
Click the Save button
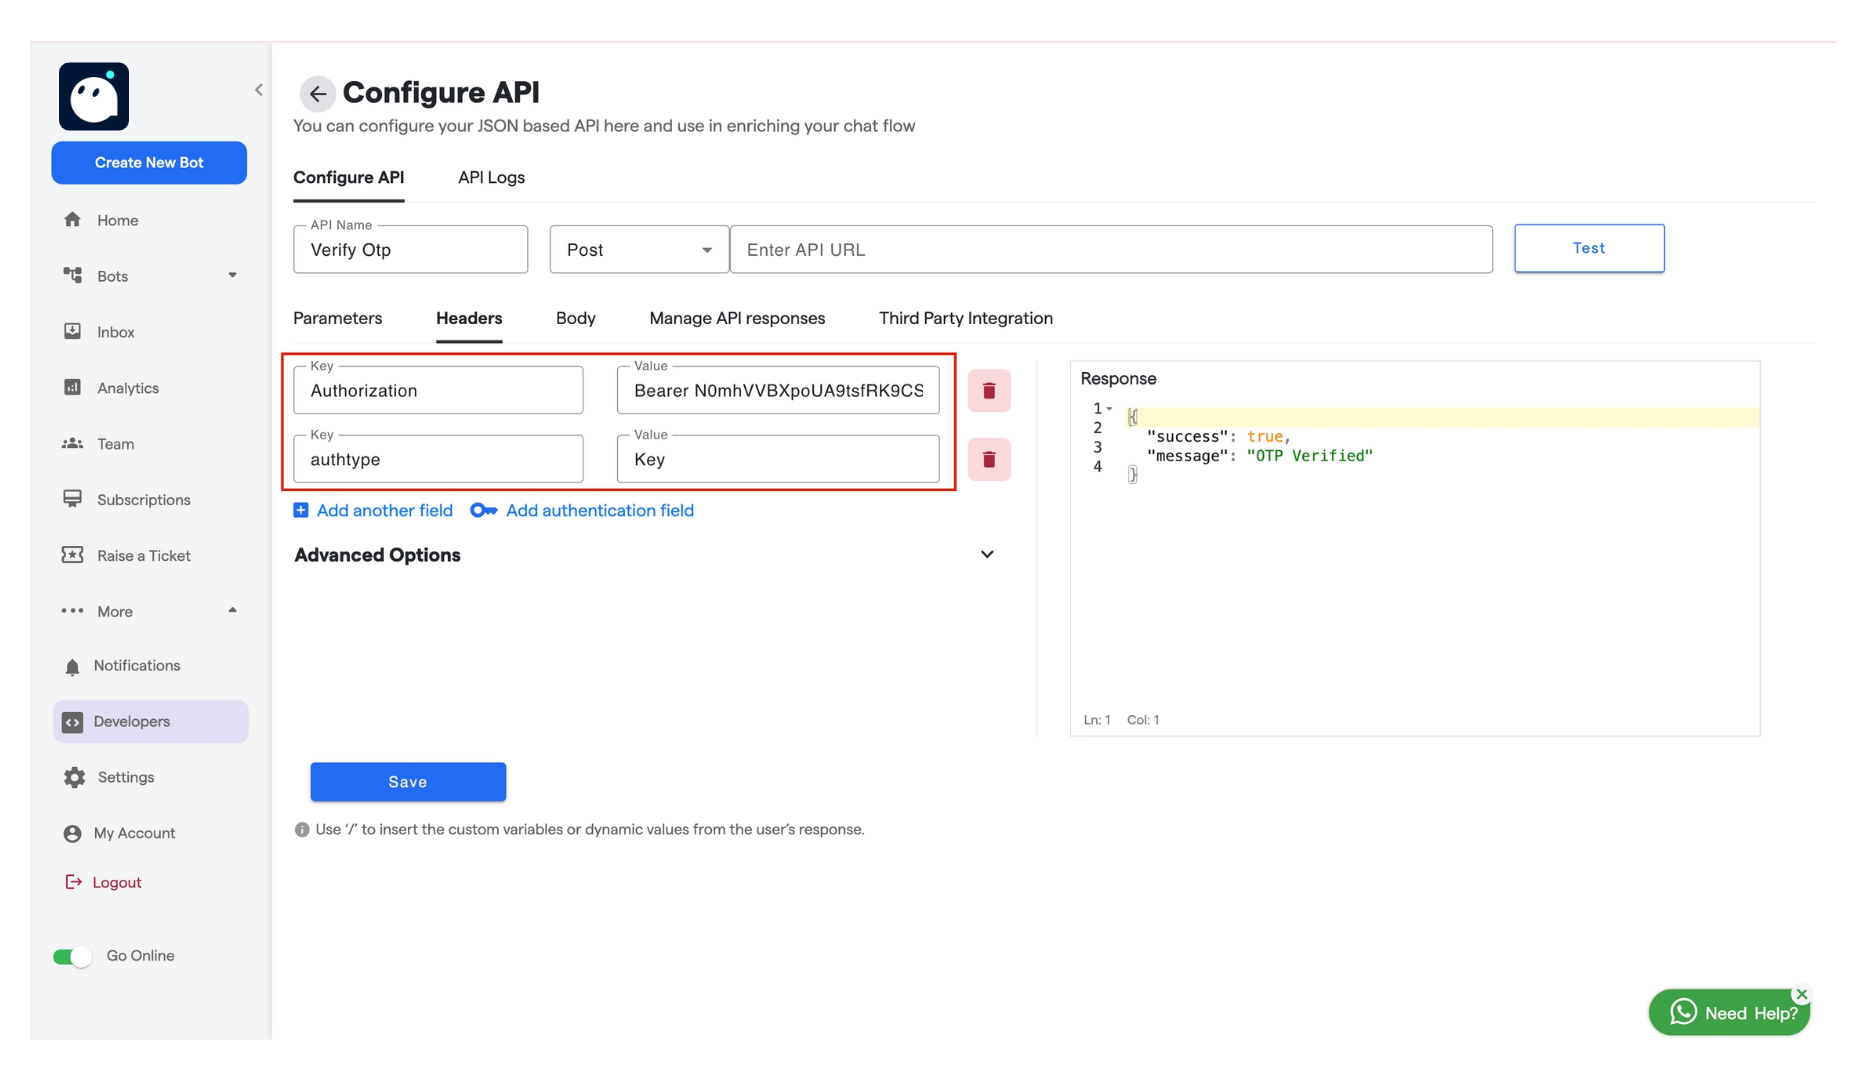click(408, 781)
